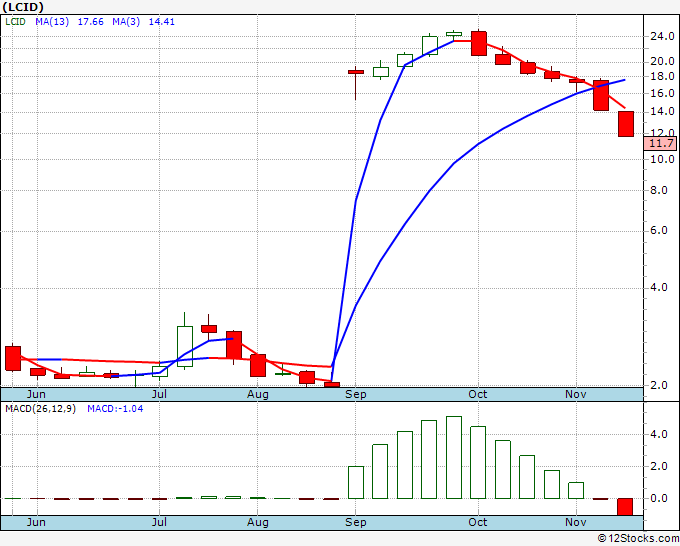Click the highlighted 11.7 current price tag
680x546 pixels.
point(661,143)
